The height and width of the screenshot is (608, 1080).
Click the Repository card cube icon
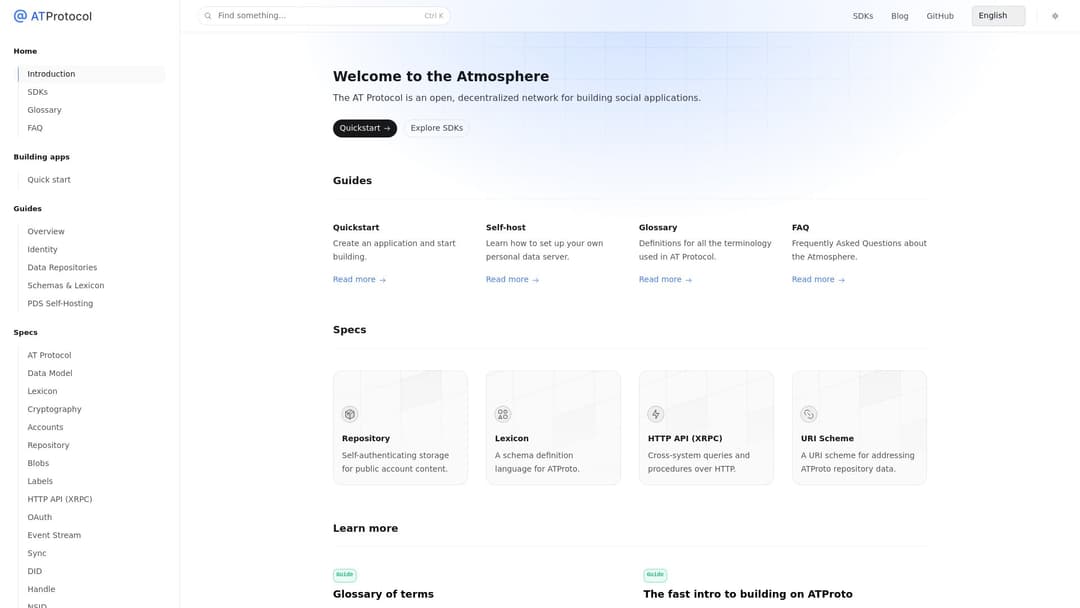pyautogui.click(x=350, y=414)
